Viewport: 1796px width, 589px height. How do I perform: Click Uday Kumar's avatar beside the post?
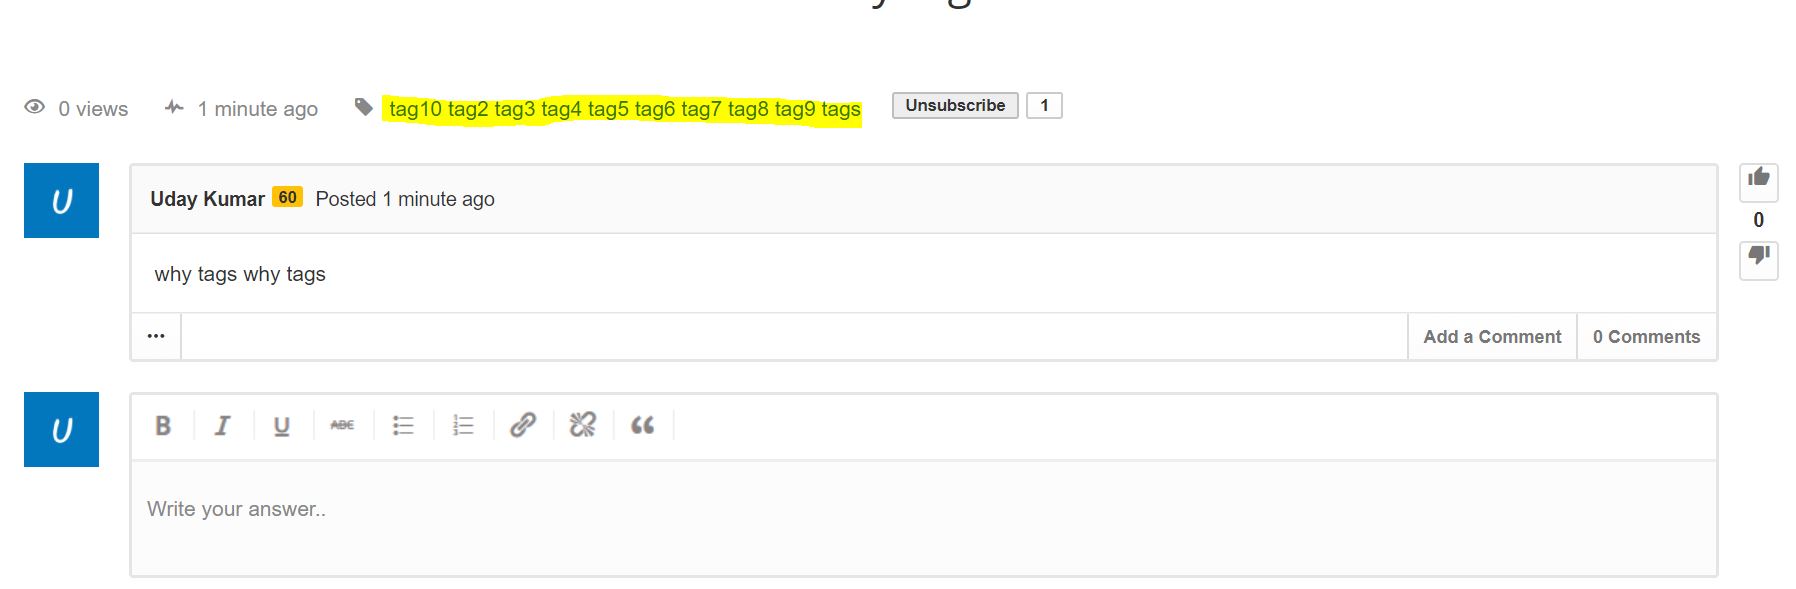(61, 200)
